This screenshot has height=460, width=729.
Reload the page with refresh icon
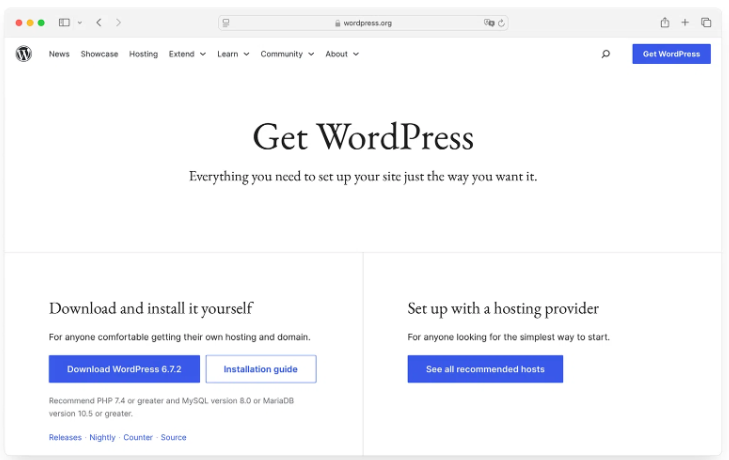pos(501,23)
